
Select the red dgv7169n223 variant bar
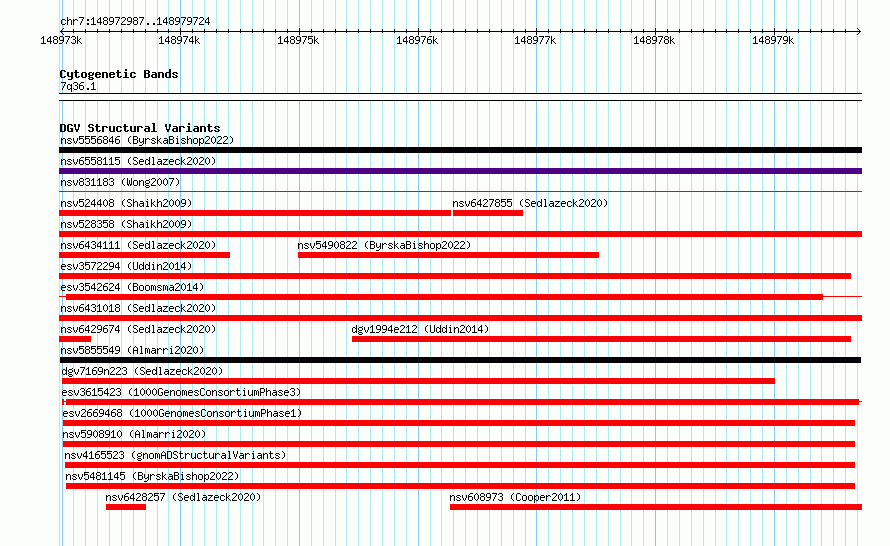coord(418,381)
